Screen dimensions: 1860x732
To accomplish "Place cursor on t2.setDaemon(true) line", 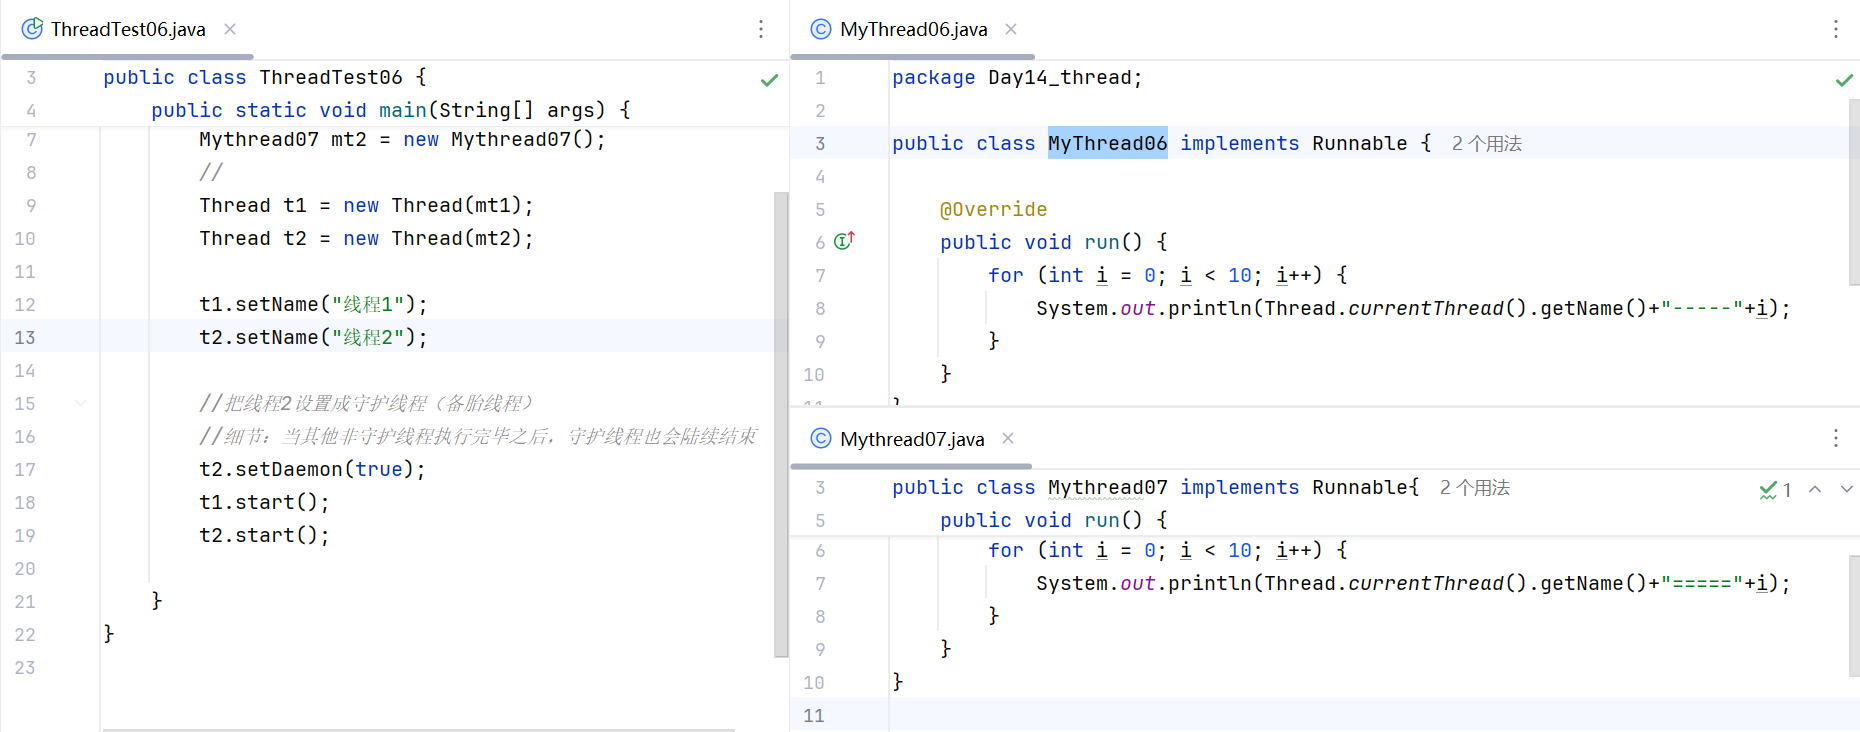I will click(312, 469).
